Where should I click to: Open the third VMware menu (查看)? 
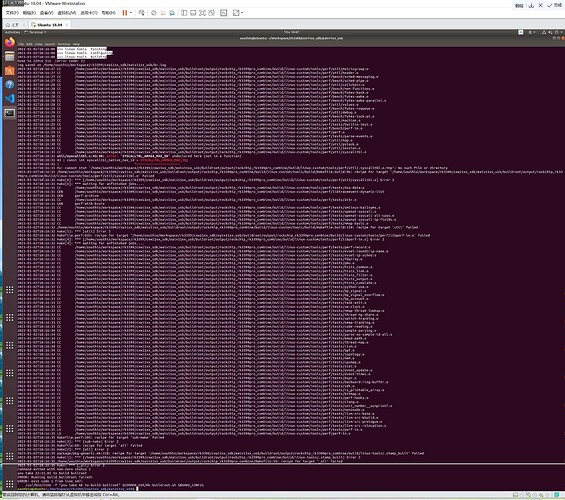pos(46,13)
